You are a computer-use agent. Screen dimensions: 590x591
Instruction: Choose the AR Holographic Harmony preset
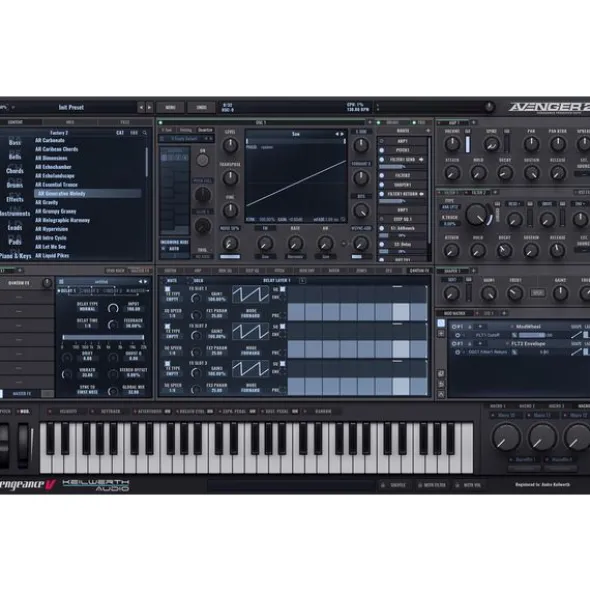pos(63,220)
